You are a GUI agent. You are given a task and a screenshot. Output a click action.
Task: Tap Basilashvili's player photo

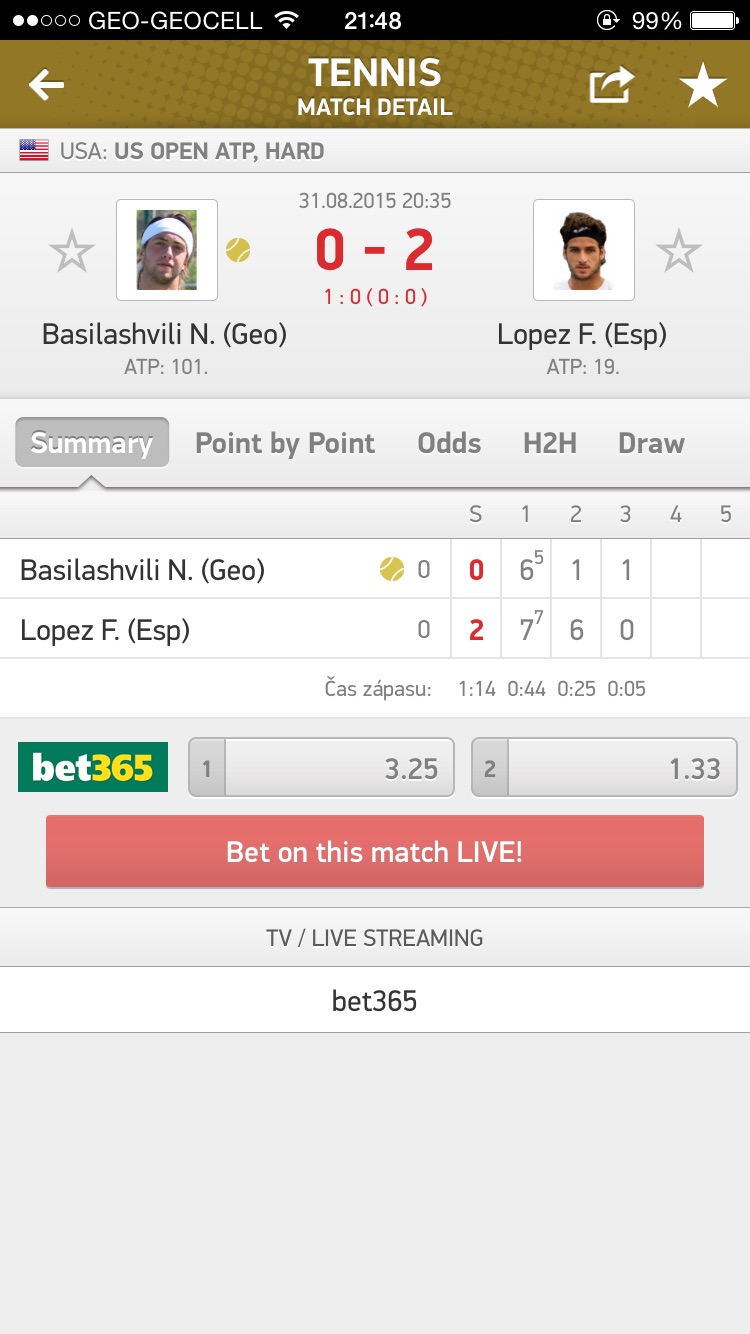[167, 250]
